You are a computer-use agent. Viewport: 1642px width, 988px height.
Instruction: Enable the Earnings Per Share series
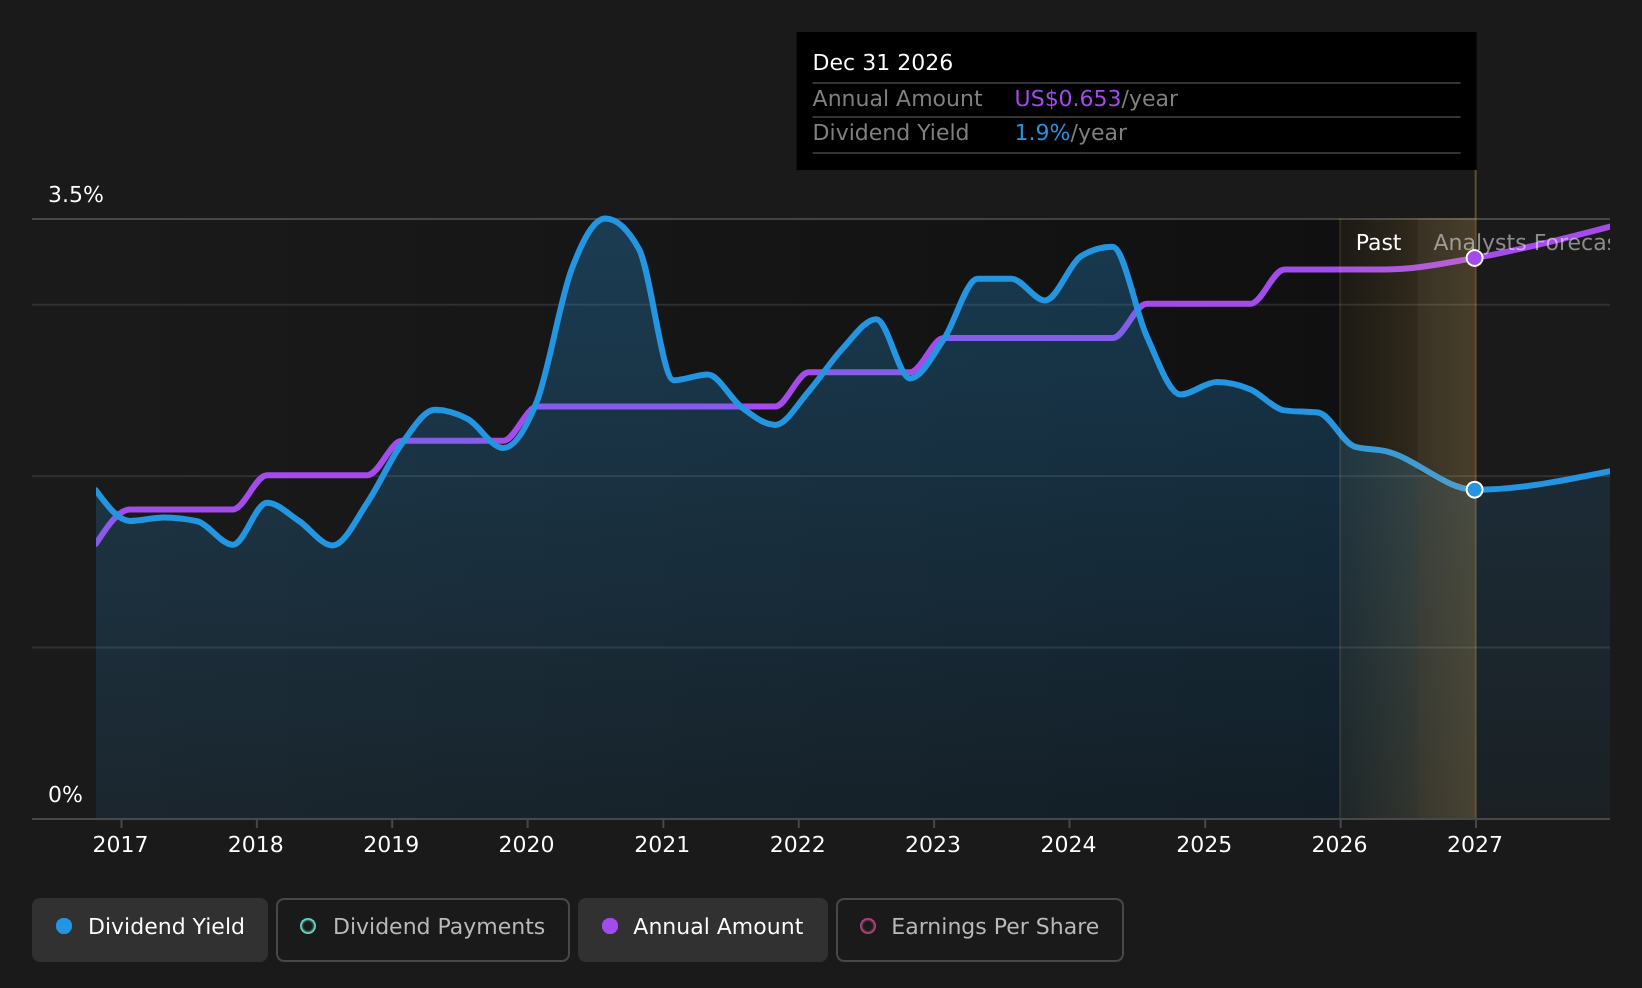pos(979,929)
